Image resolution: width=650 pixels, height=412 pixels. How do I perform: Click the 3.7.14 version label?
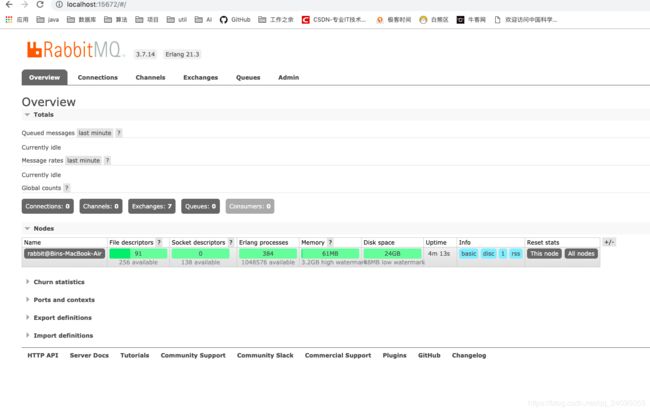pyautogui.click(x=145, y=54)
